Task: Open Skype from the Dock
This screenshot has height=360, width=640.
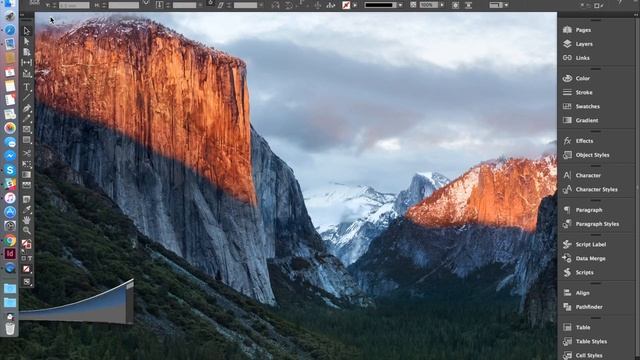Action: (10, 170)
